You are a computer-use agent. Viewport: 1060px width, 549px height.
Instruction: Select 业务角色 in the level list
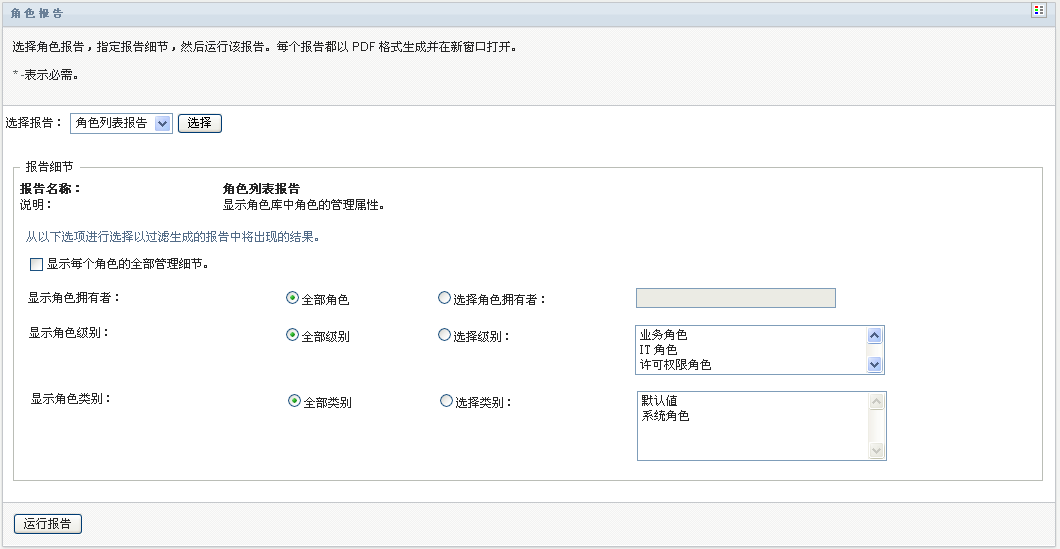pos(665,336)
